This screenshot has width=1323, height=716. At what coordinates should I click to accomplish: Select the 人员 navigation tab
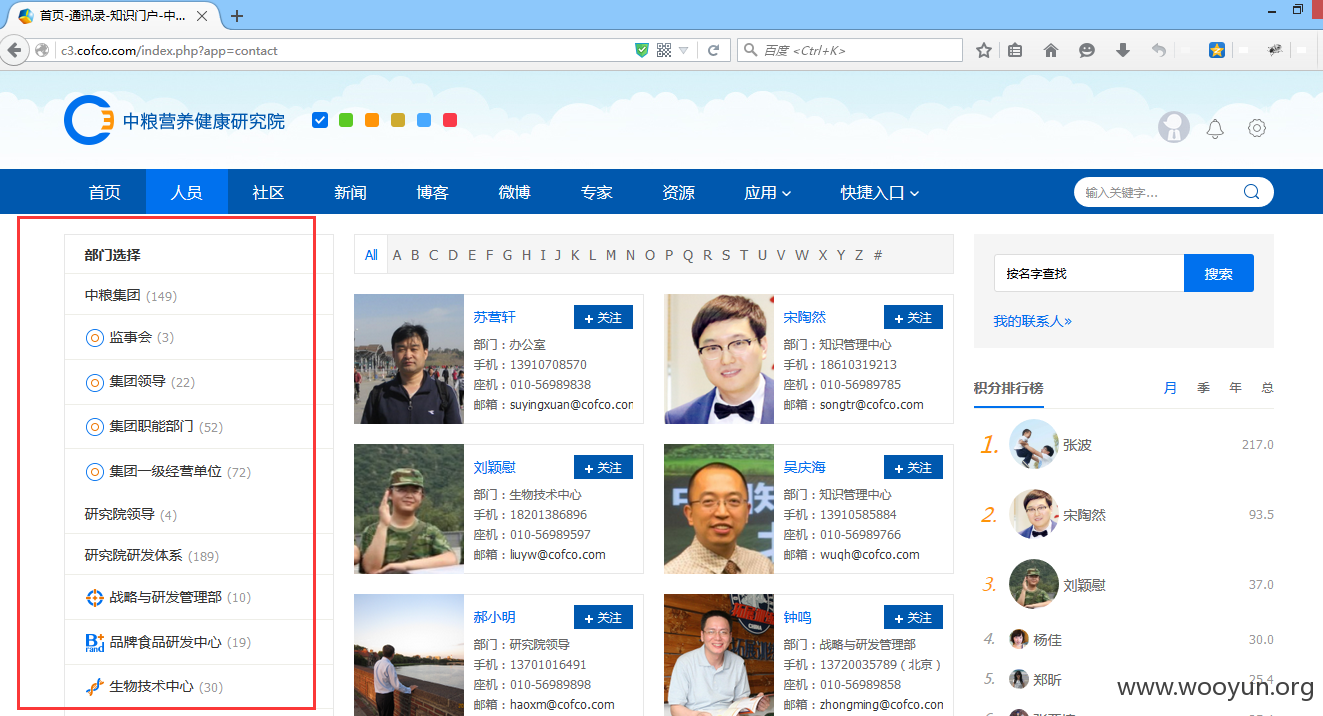(x=187, y=192)
